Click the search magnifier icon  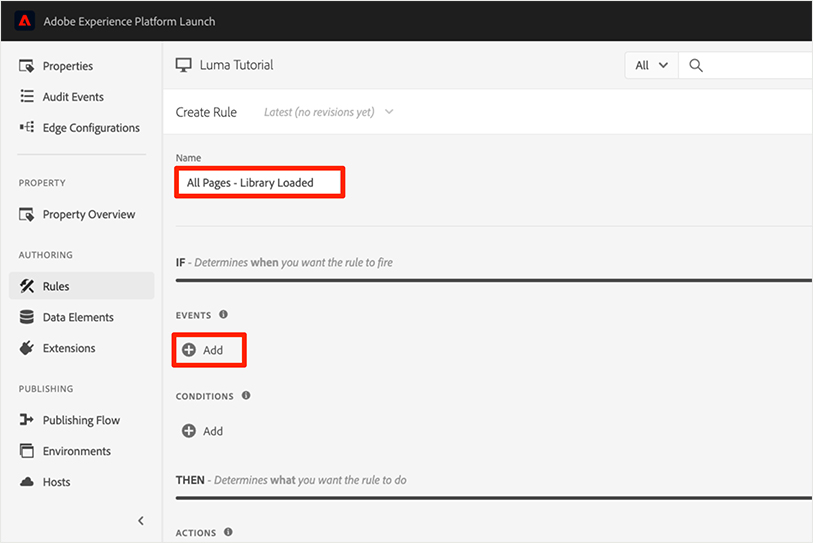pyautogui.click(x=696, y=65)
